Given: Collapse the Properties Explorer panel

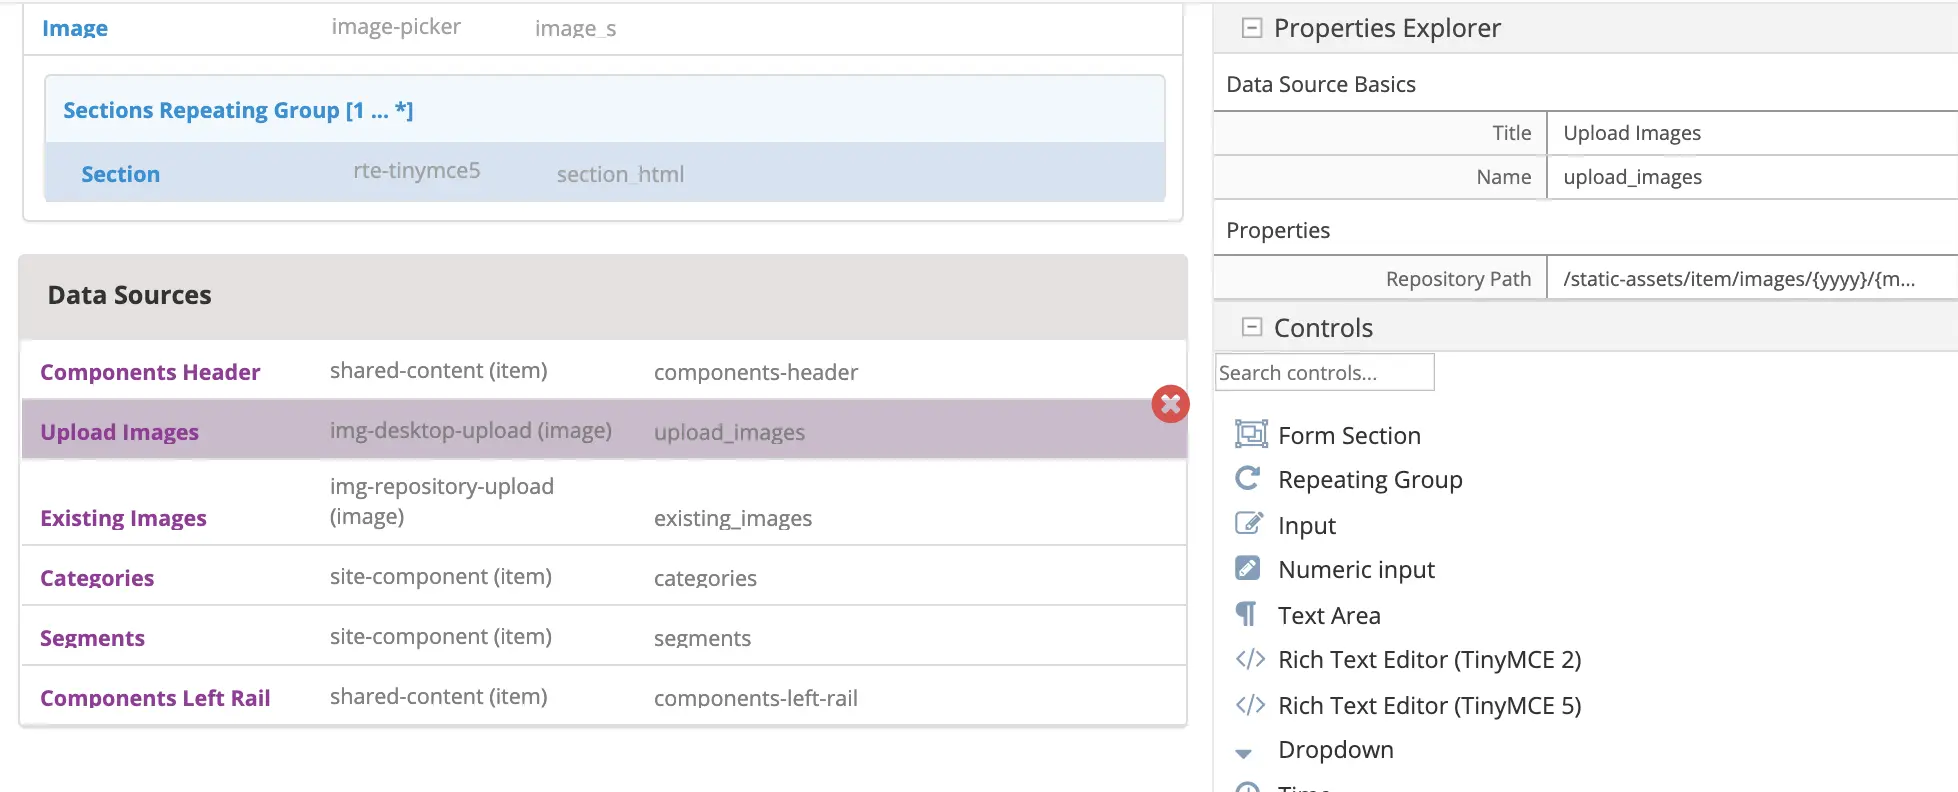Looking at the screenshot, I should click(x=1251, y=28).
